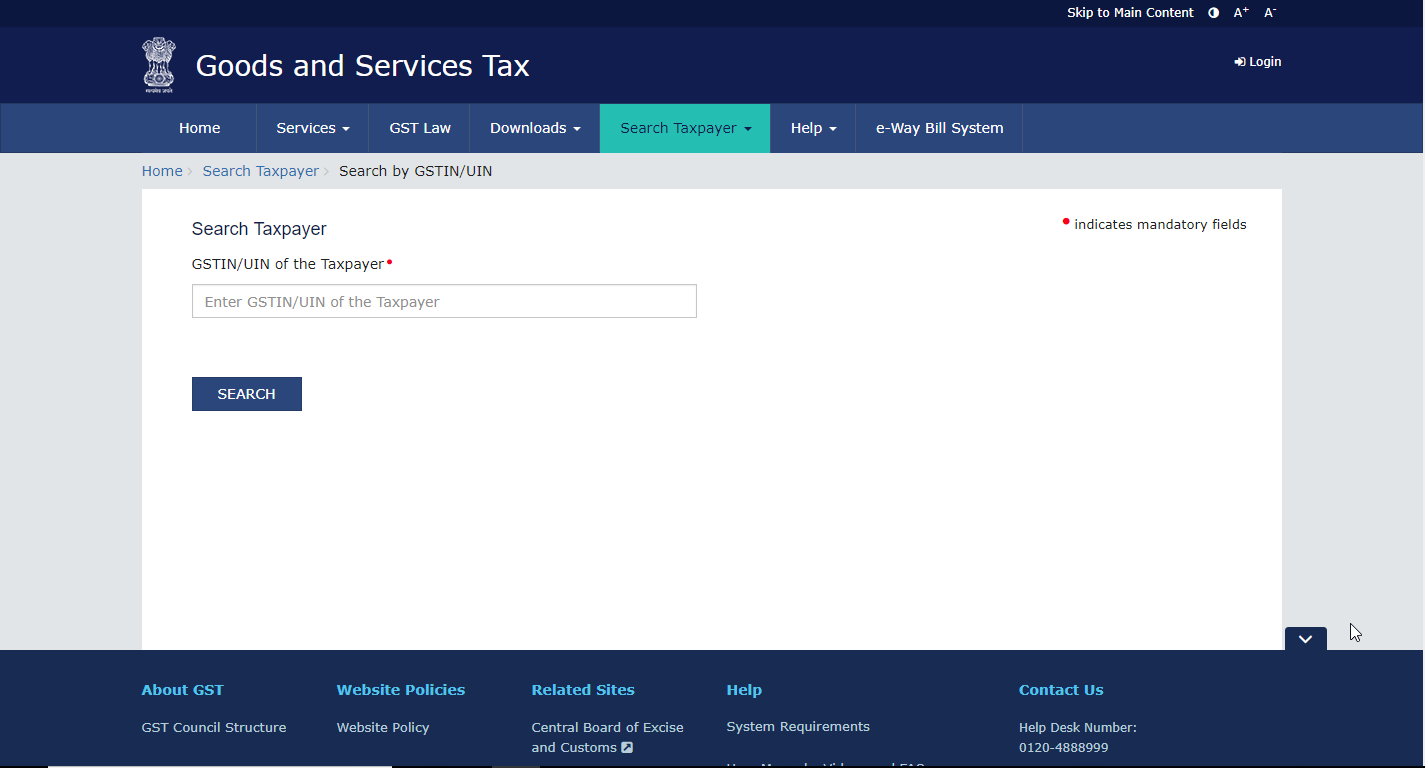This screenshot has height=768, width=1425.
Task: Click the scroll-down chevron above the footer
Action: click(x=1304, y=638)
